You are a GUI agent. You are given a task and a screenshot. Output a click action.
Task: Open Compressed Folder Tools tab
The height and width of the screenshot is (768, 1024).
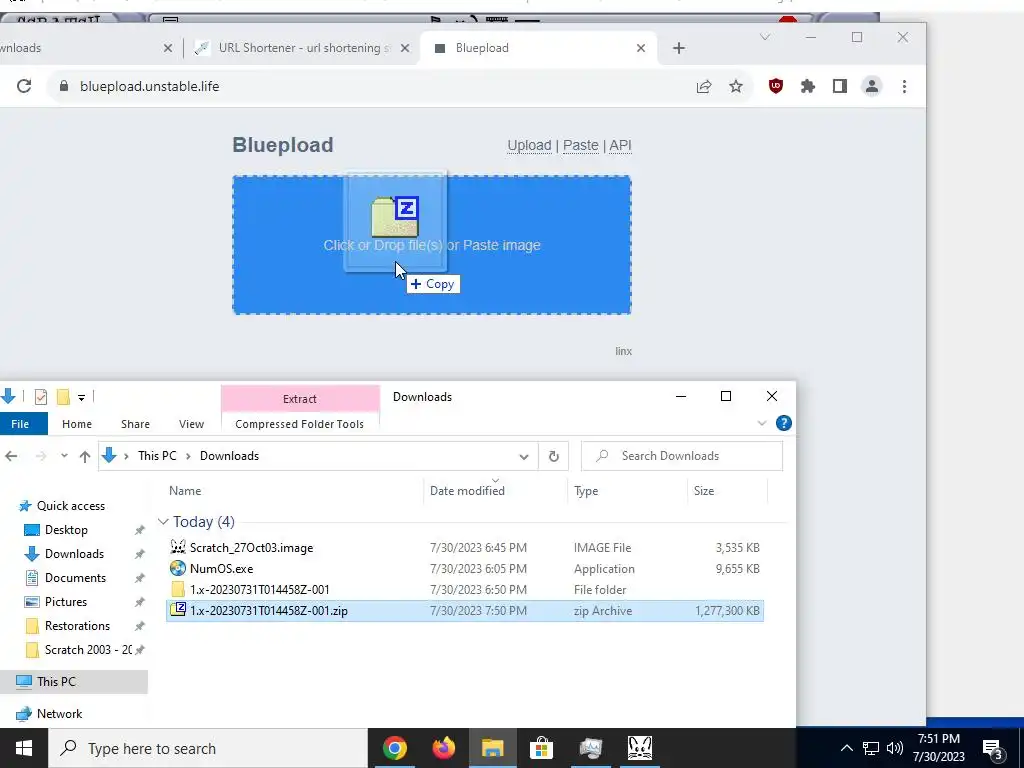pyautogui.click(x=300, y=424)
